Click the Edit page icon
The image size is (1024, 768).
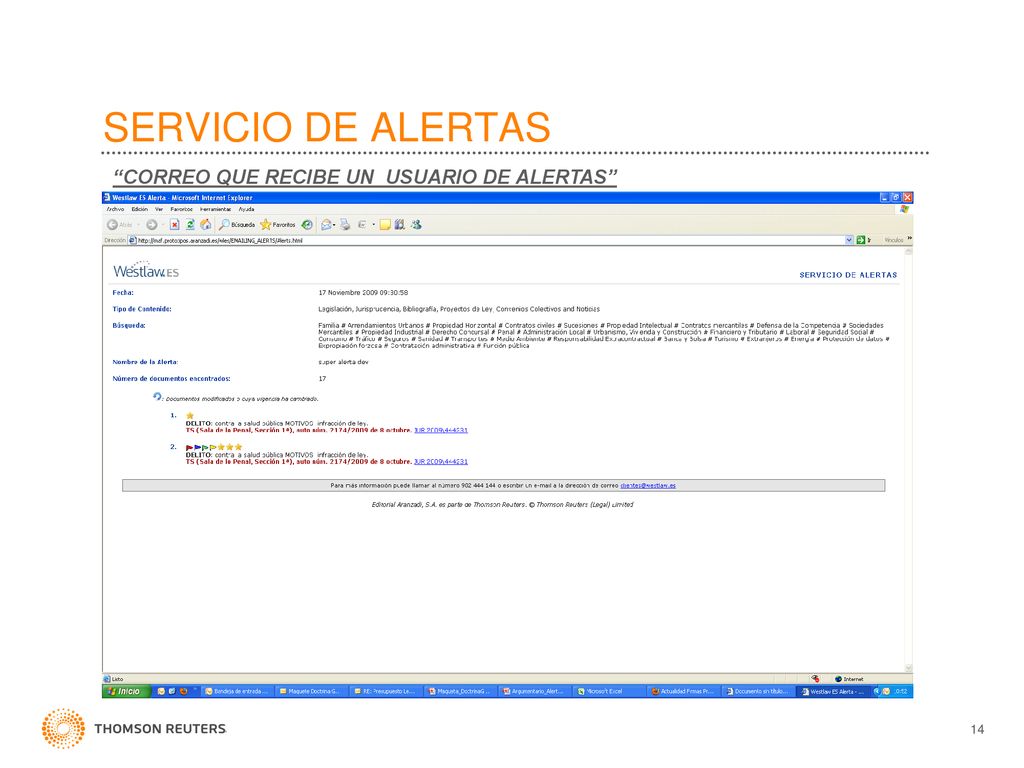click(362, 225)
